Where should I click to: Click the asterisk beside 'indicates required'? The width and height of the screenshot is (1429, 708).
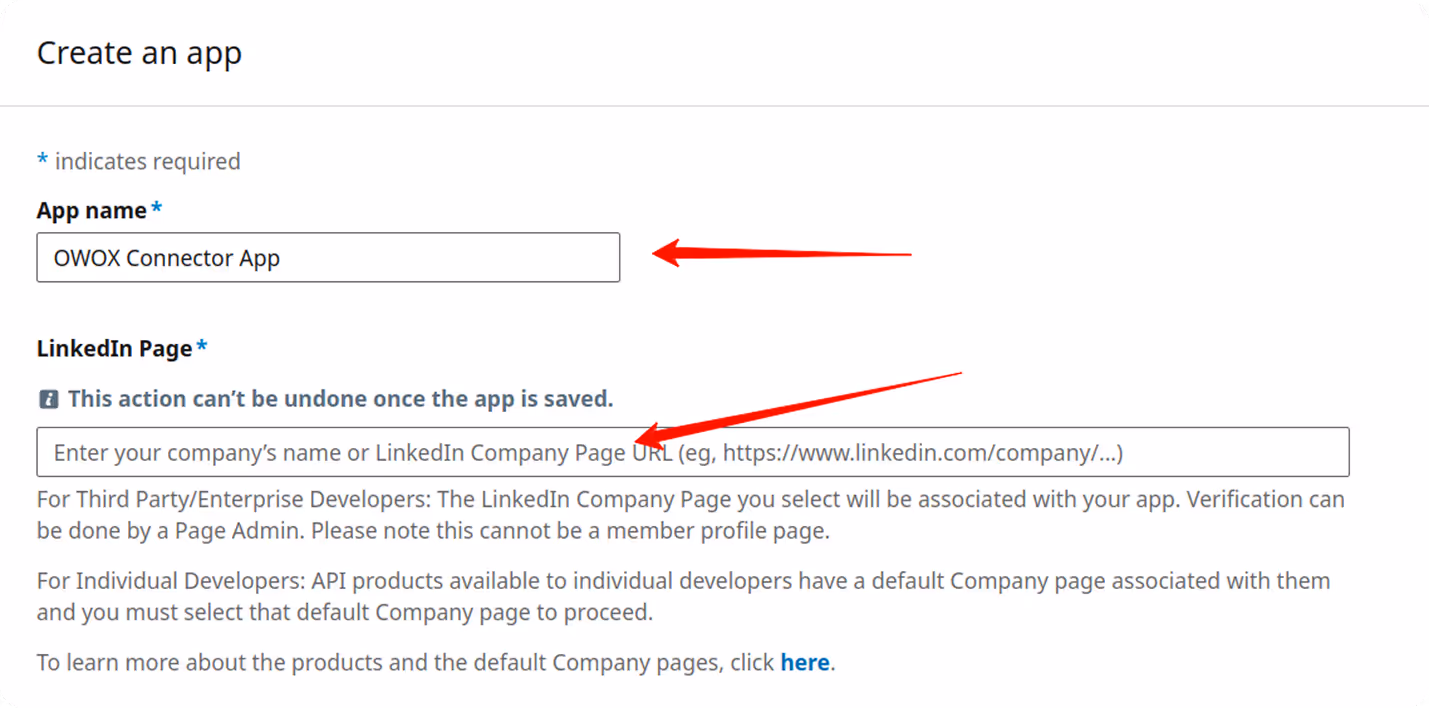41,158
